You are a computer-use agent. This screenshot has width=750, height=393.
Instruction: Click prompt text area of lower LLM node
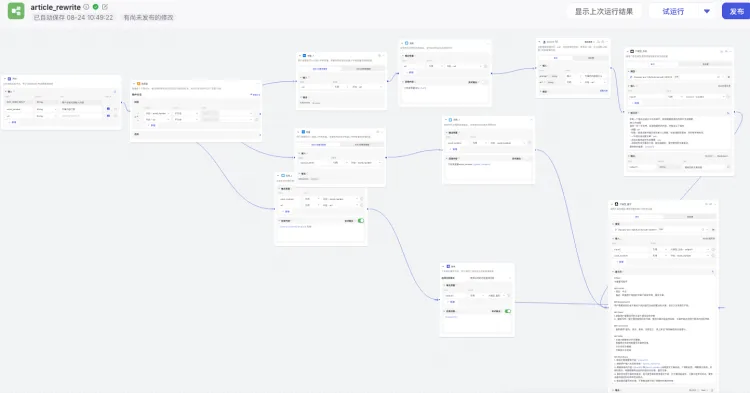(663, 330)
